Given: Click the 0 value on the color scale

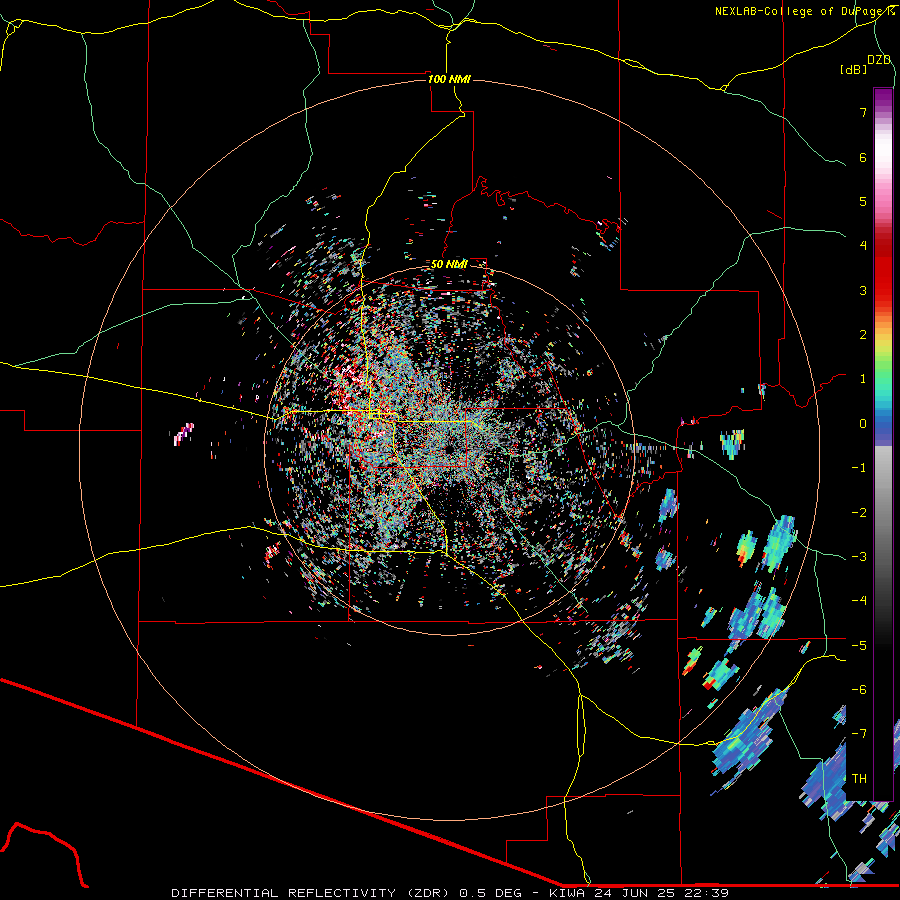Looking at the screenshot, I should tap(863, 424).
